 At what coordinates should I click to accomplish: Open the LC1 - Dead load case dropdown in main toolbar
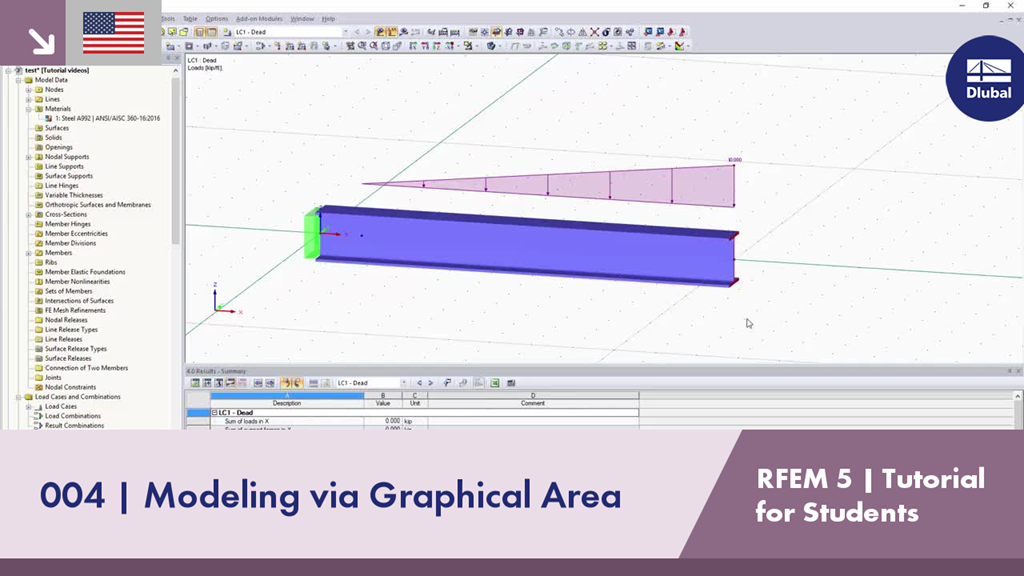[345, 32]
